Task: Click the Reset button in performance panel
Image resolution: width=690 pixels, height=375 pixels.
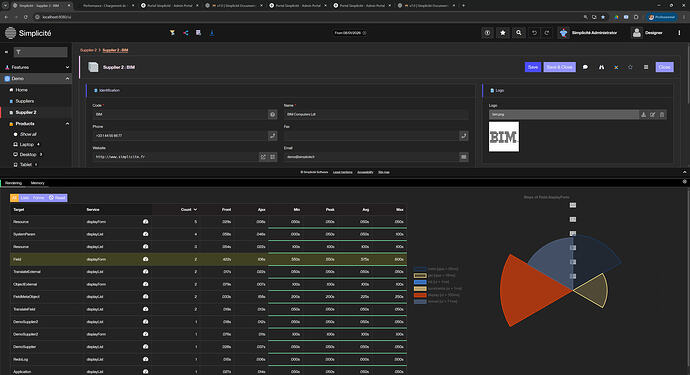Action: tap(57, 198)
